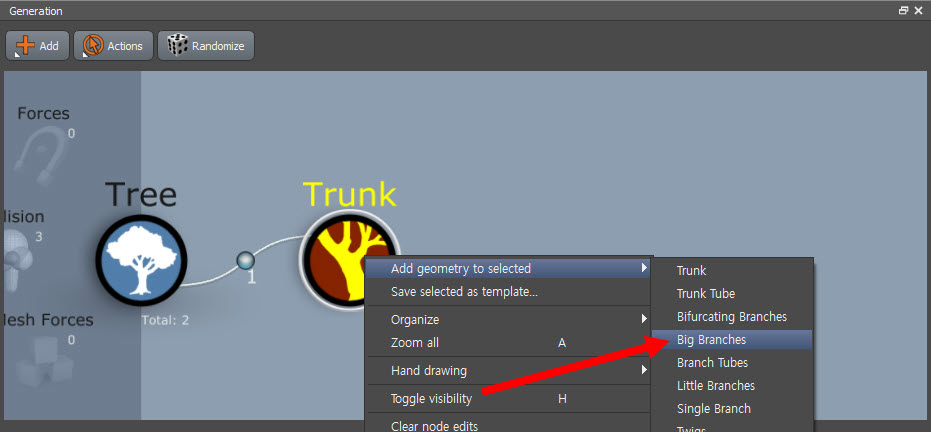931x432 pixels.
Task: Choose Zoom all in context menu
Action: tap(508, 342)
